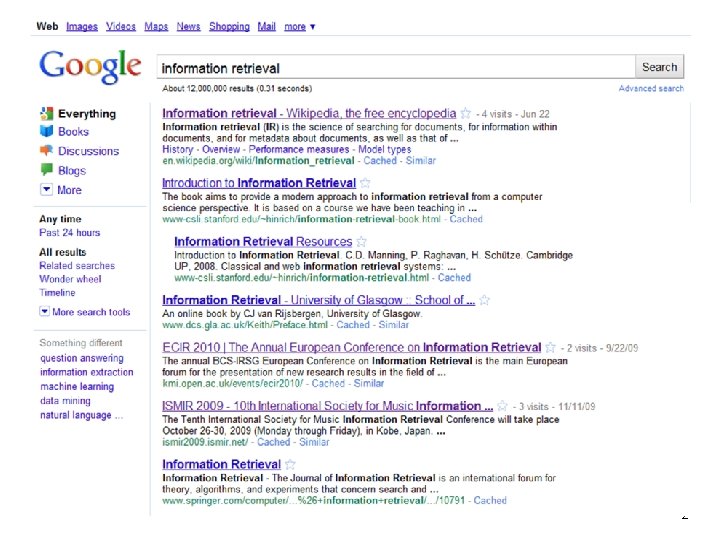Open the Shopping tab in top navigation
Viewport: 720px width, 540px height.
click(x=229, y=27)
